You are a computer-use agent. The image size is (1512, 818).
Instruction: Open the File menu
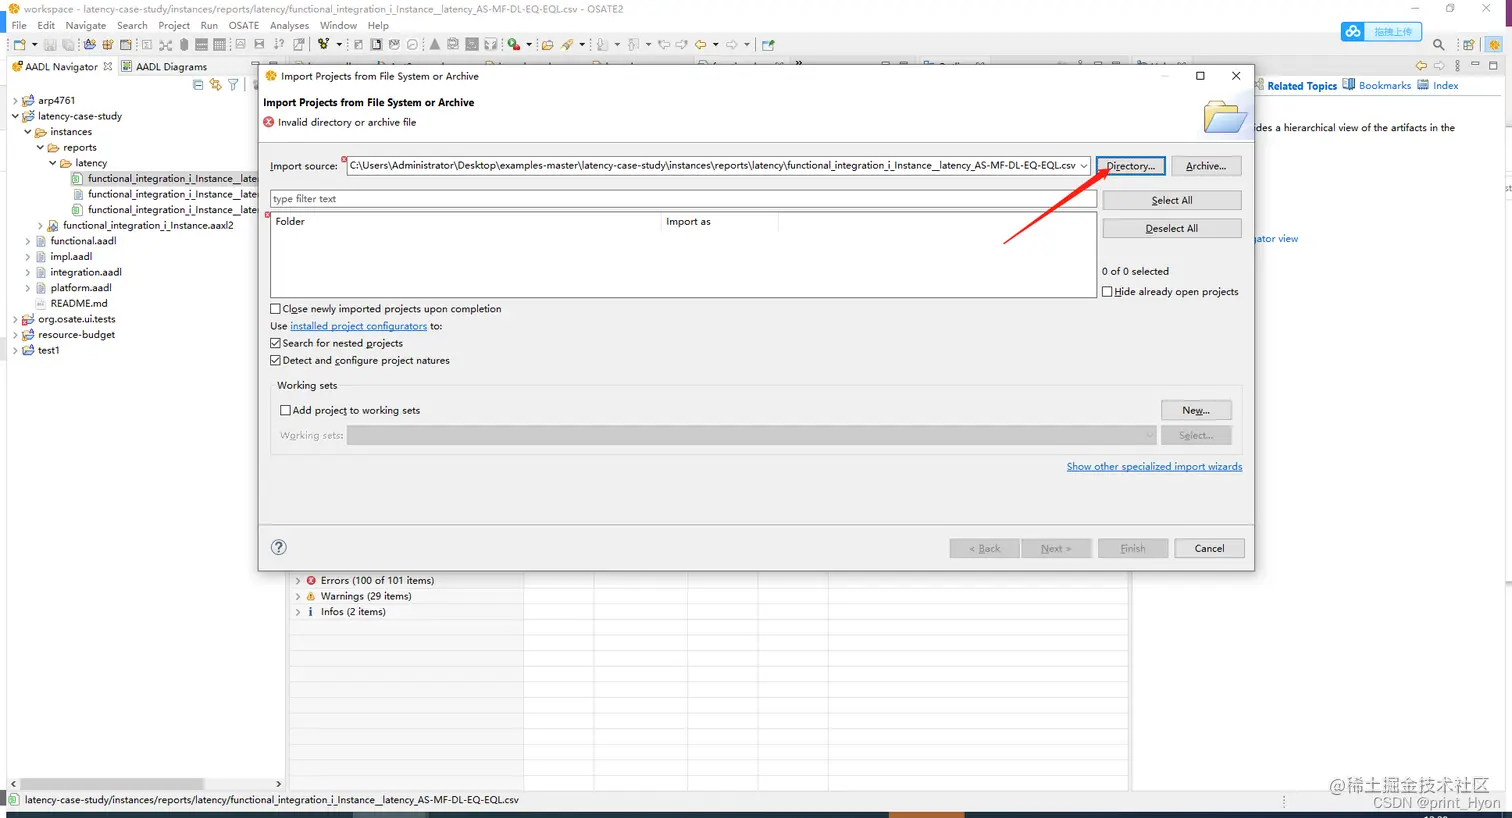point(19,25)
